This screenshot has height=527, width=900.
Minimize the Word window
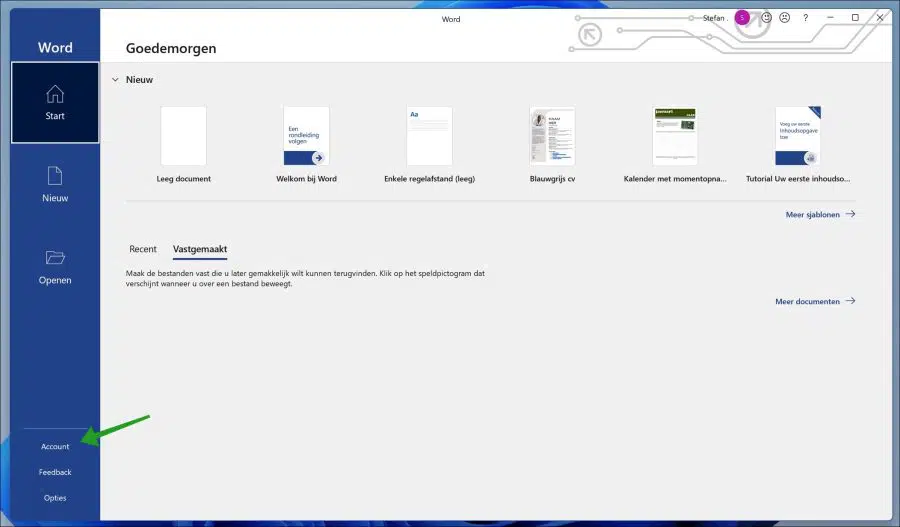[x=830, y=18]
